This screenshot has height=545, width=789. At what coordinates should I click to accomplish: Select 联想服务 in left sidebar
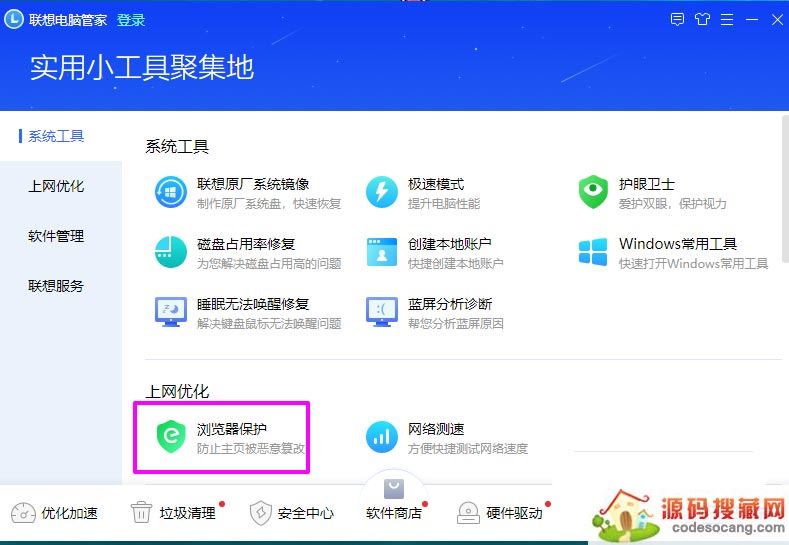pos(56,286)
